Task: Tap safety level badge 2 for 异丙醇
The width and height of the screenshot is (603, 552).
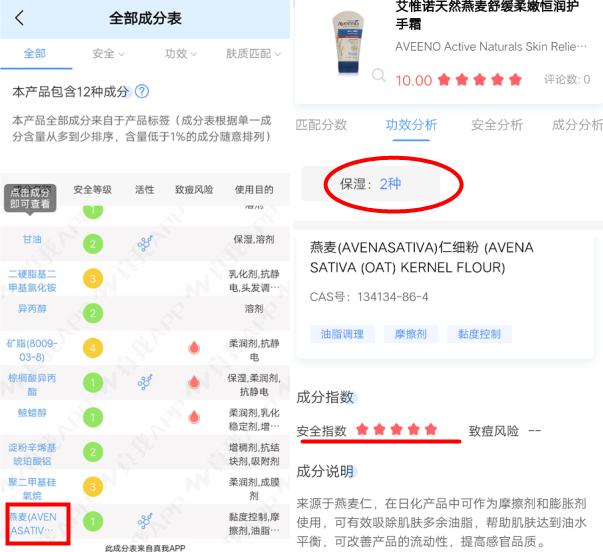Action: (x=93, y=313)
